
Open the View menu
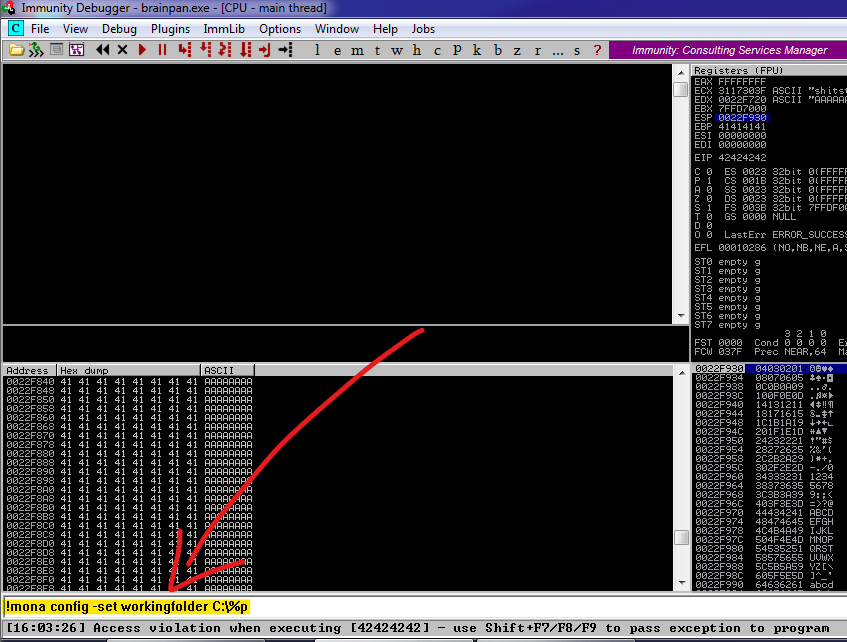click(x=75, y=29)
